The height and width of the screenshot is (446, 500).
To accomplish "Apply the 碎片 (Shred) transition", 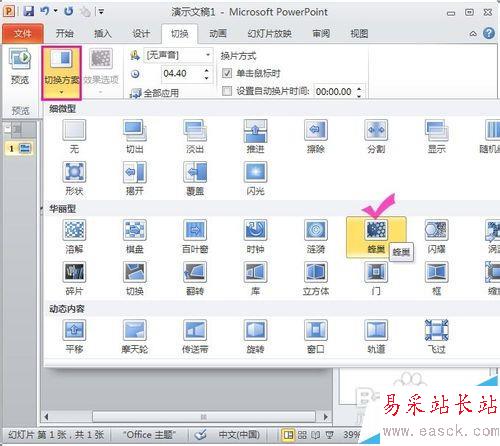I will [74, 279].
